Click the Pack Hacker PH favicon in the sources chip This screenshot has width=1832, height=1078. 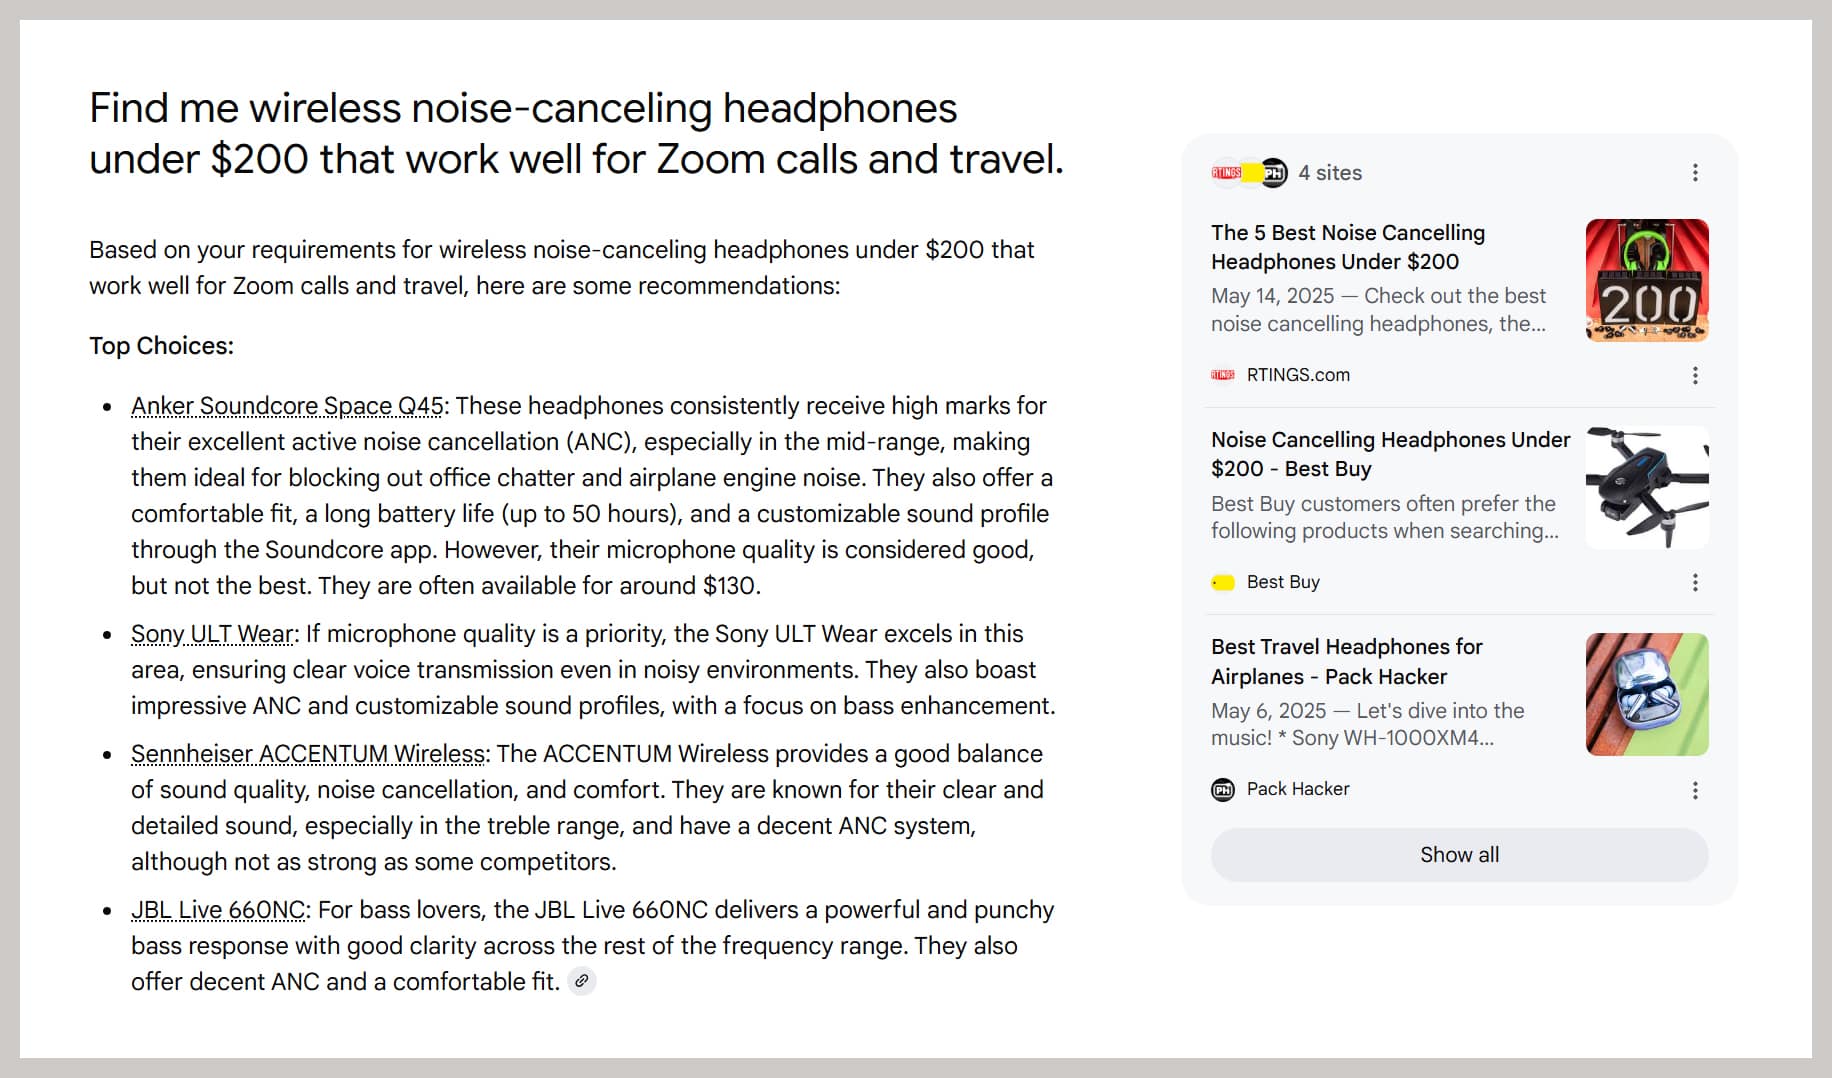click(1272, 172)
